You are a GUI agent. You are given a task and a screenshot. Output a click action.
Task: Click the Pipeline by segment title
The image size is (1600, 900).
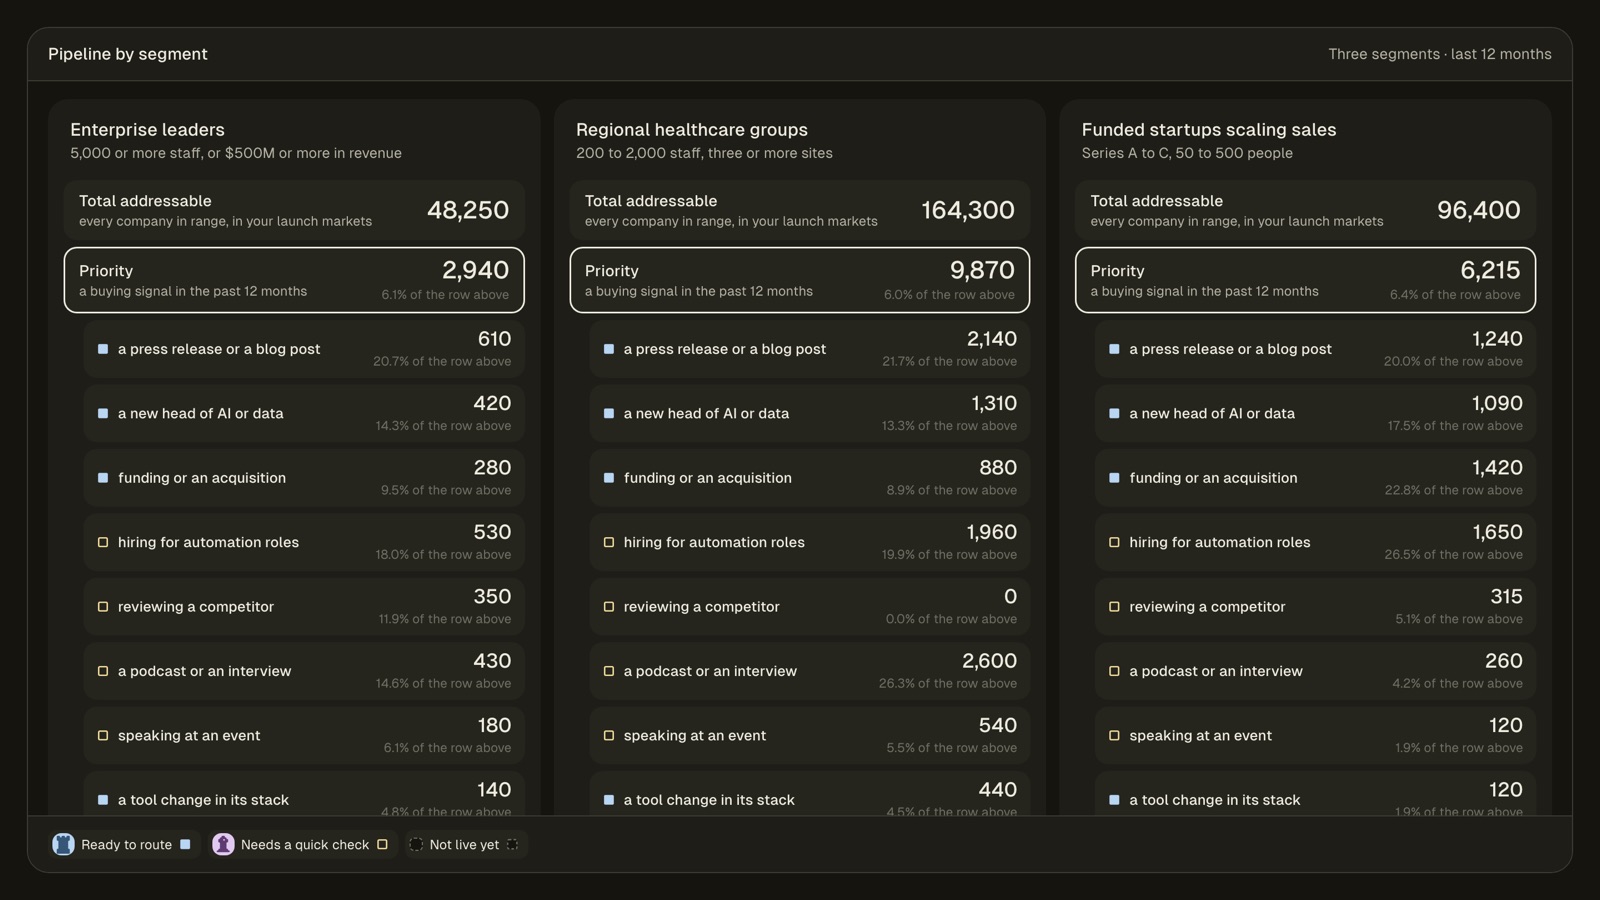128,54
